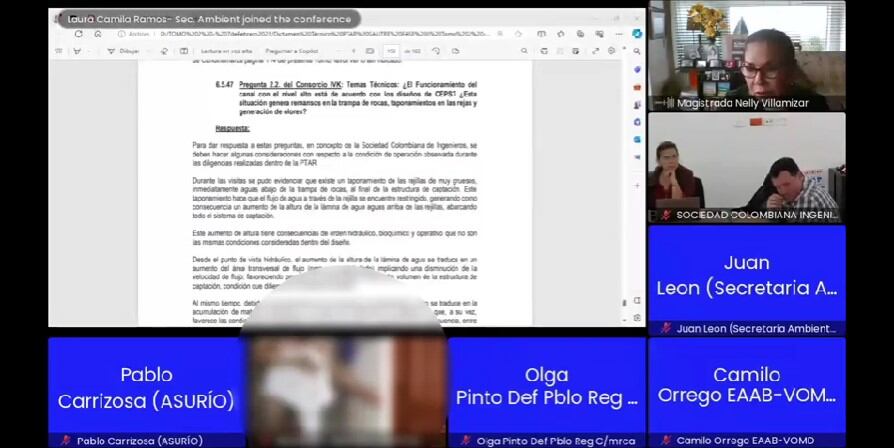Screen dimensions: 894x448
Task: Click the underlined Respuesta: heading in document
Action: click(233, 128)
